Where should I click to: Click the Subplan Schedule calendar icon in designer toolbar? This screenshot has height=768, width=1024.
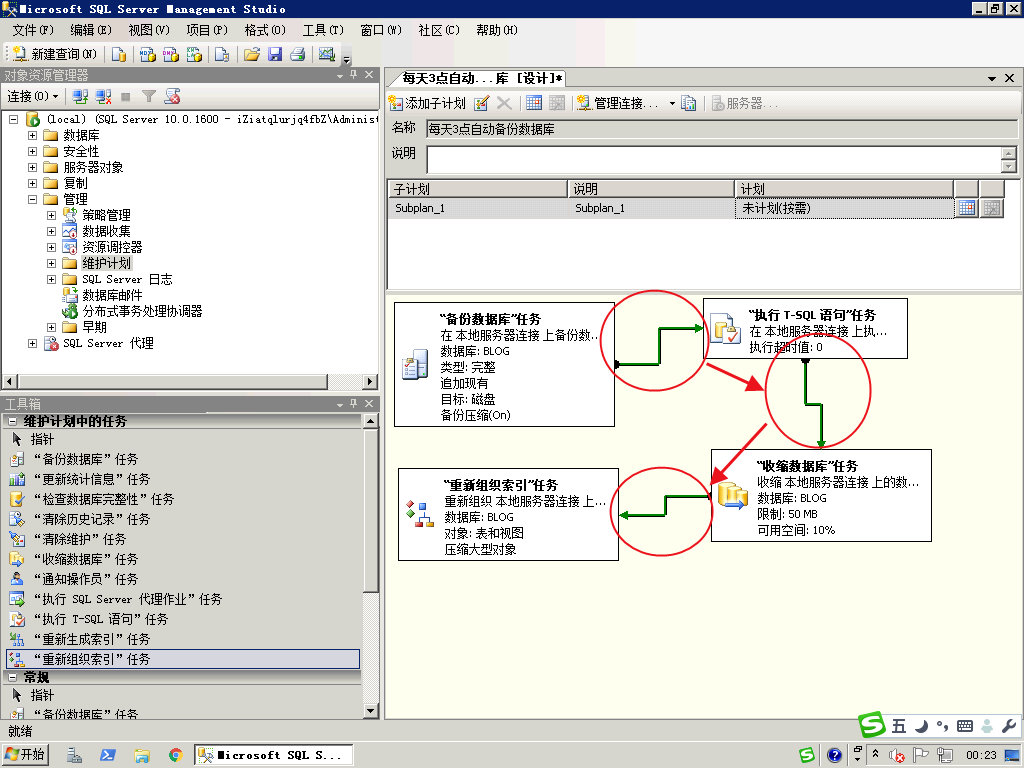[534, 103]
